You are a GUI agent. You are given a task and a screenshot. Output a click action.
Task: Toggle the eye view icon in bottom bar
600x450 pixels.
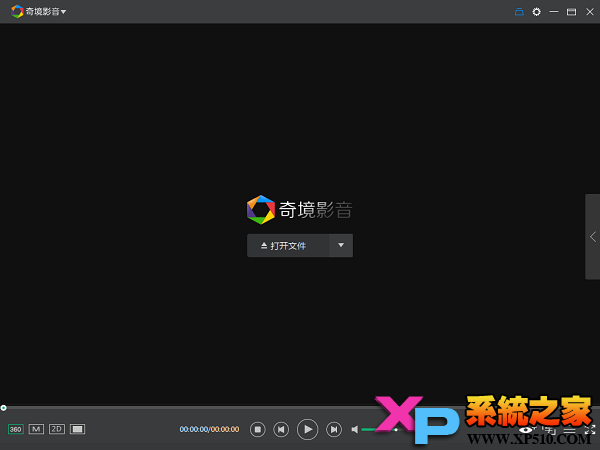coord(527,430)
